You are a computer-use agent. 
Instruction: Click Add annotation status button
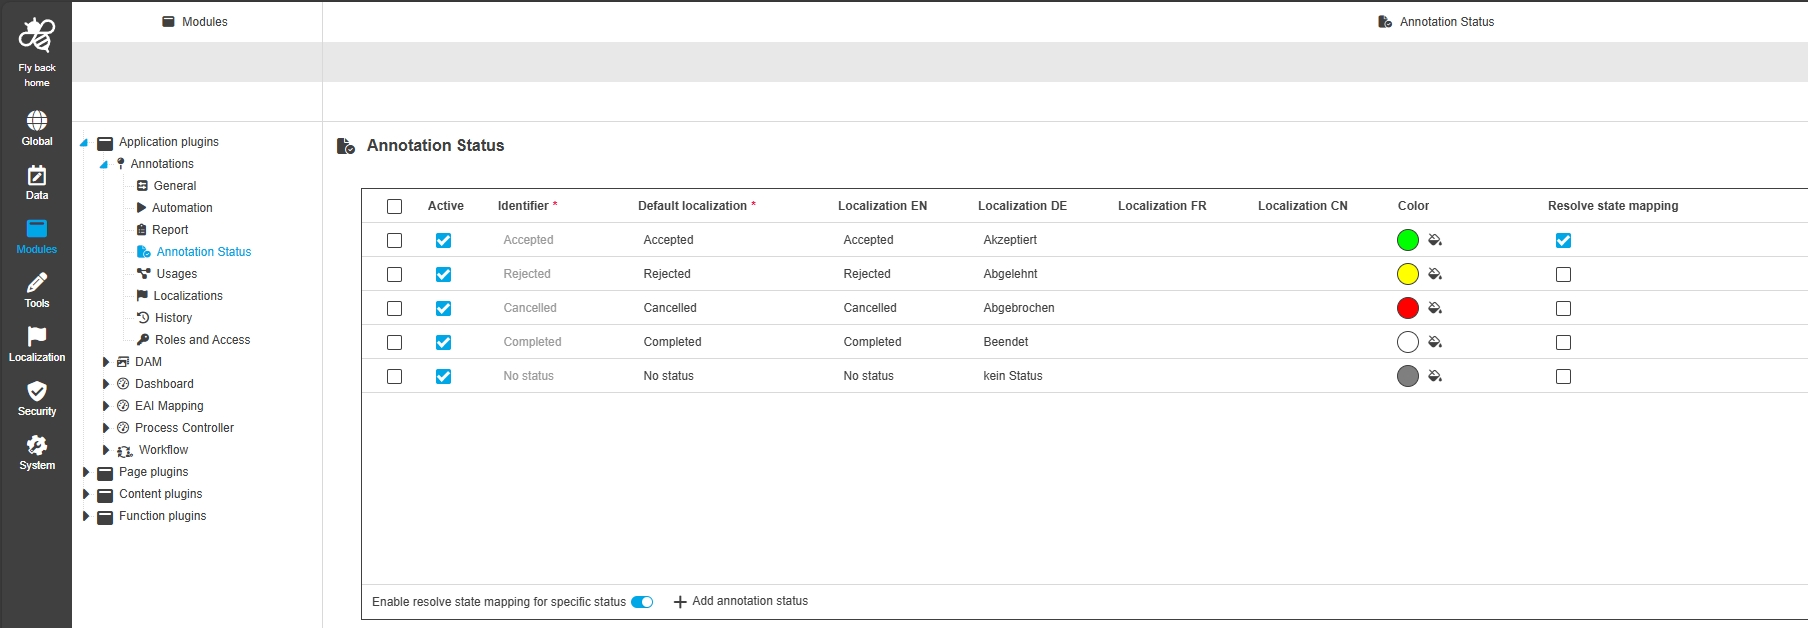pyautogui.click(x=741, y=601)
